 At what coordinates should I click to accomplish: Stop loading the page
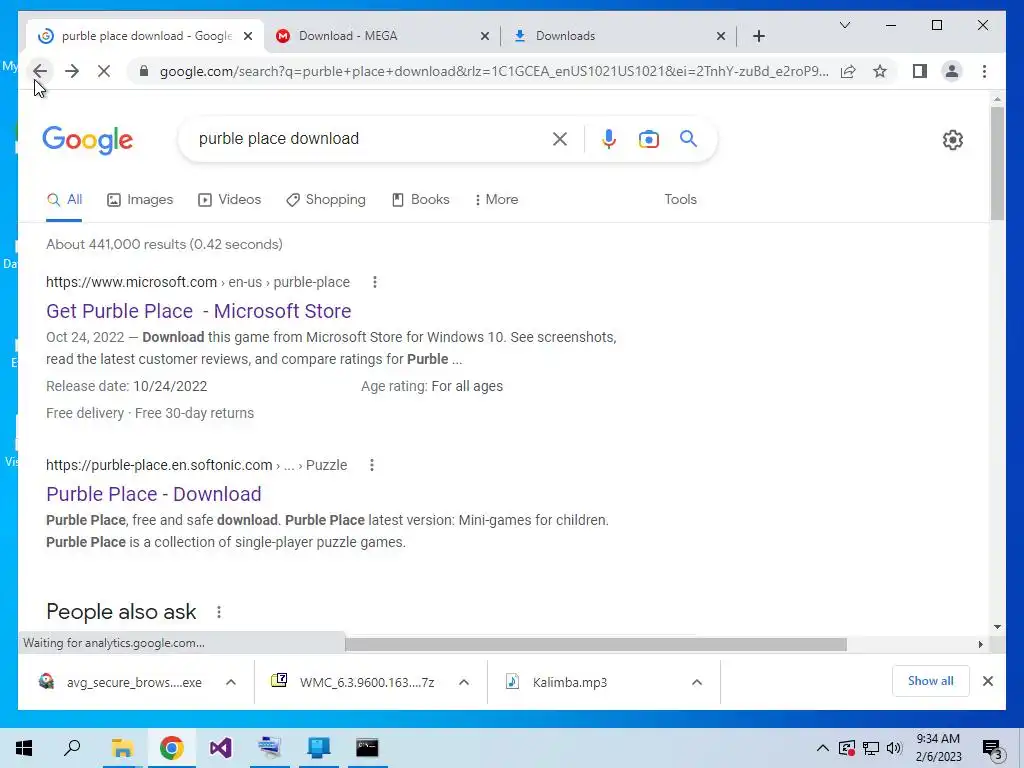[104, 71]
